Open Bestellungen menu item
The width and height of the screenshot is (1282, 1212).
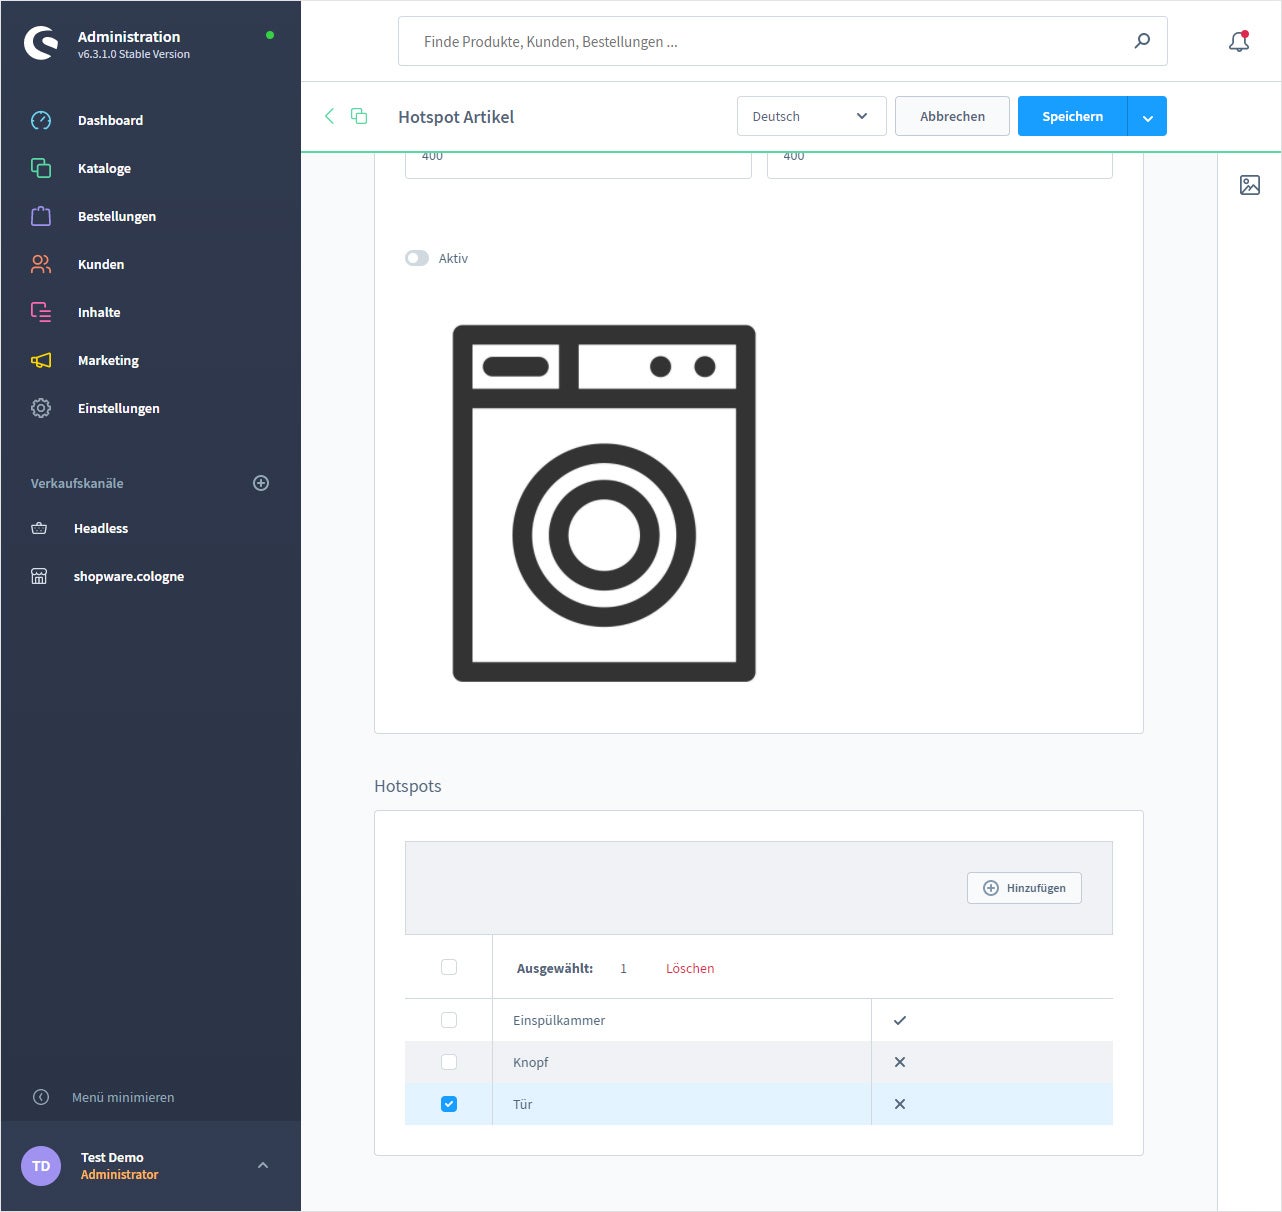coord(117,216)
